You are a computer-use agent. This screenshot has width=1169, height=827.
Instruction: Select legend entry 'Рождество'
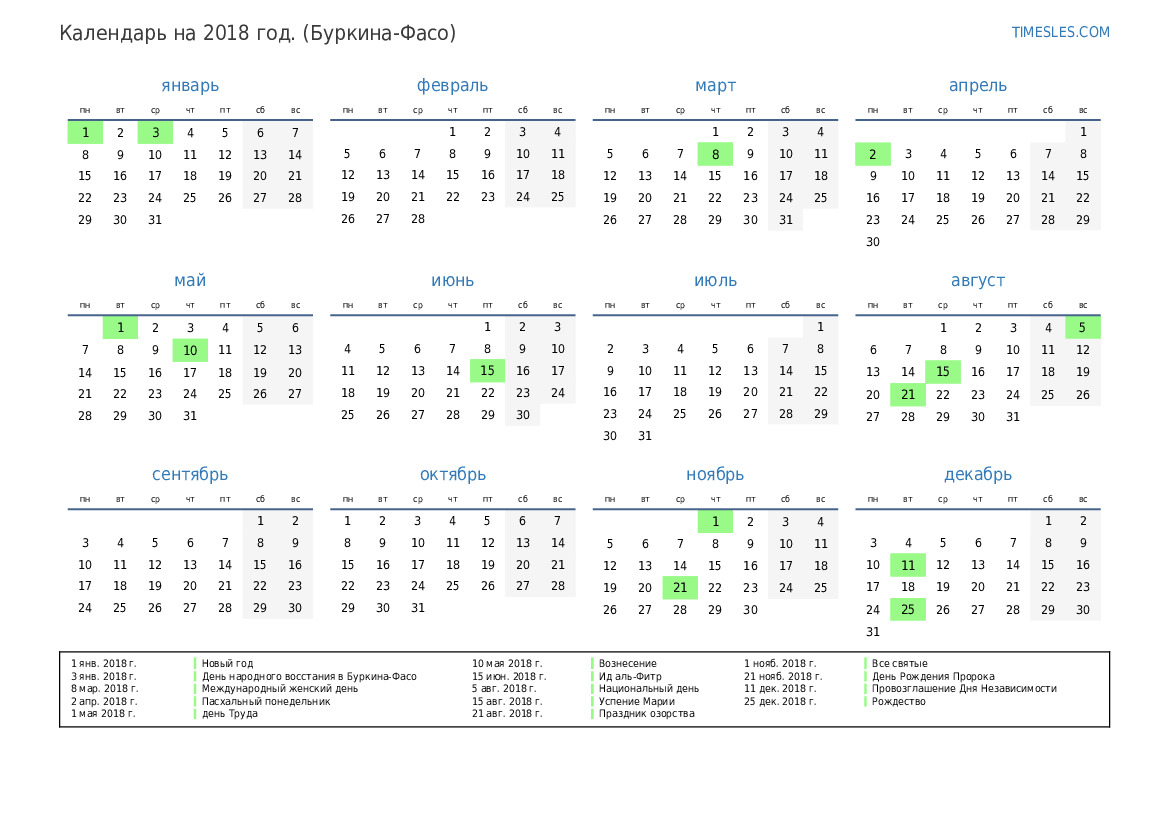[x=898, y=701]
